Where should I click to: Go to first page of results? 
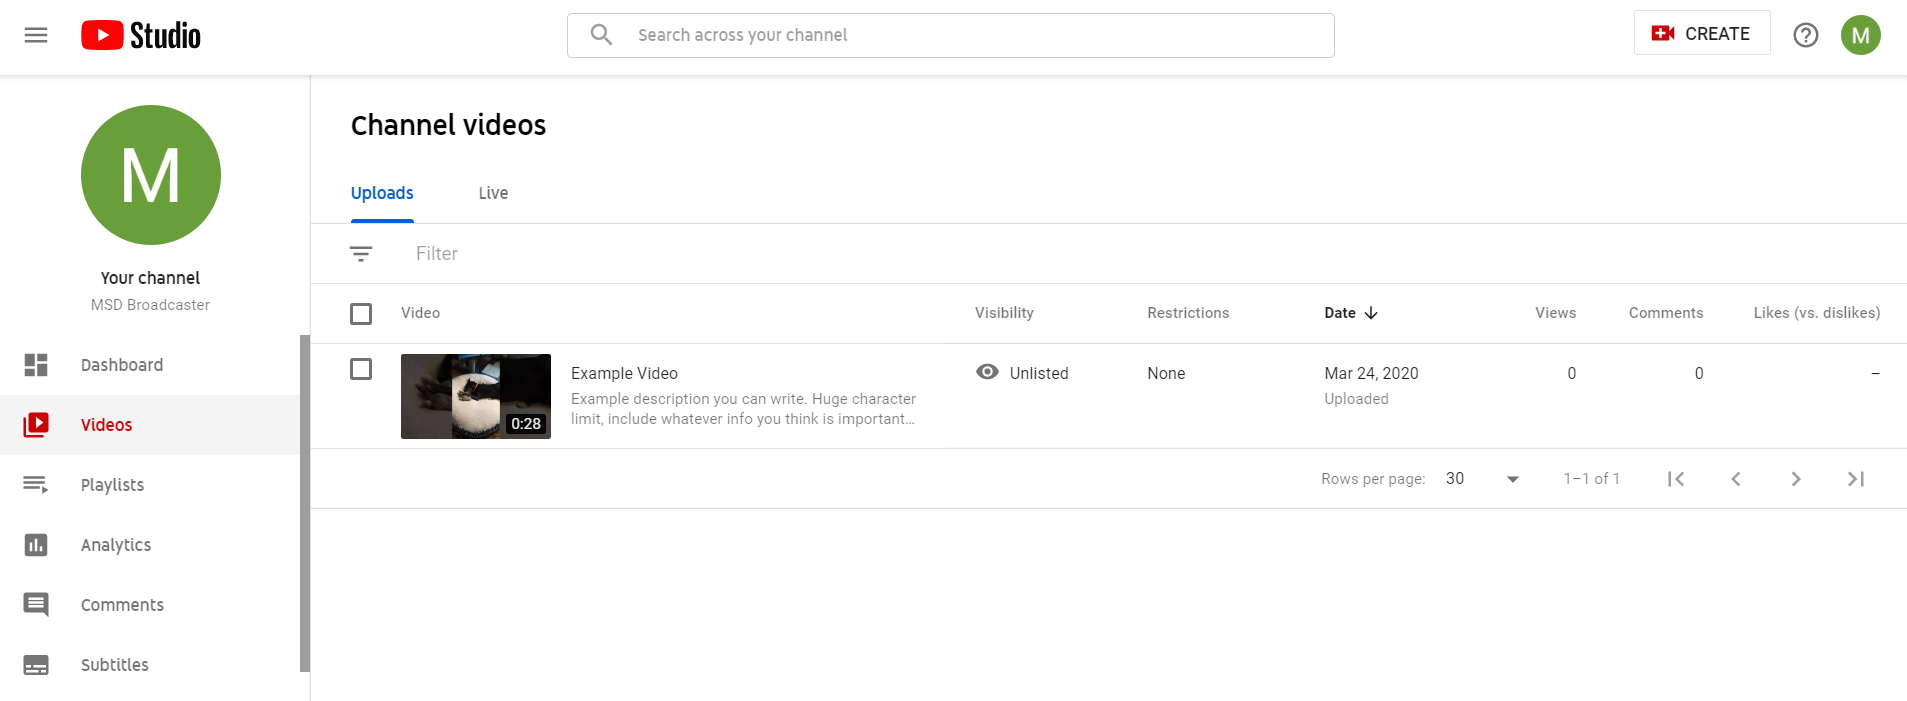1676,479
